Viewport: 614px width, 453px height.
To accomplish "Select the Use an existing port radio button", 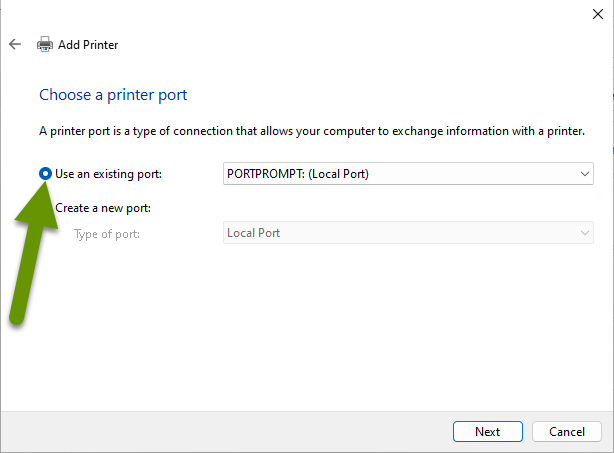I will click(x=45, y=173).
